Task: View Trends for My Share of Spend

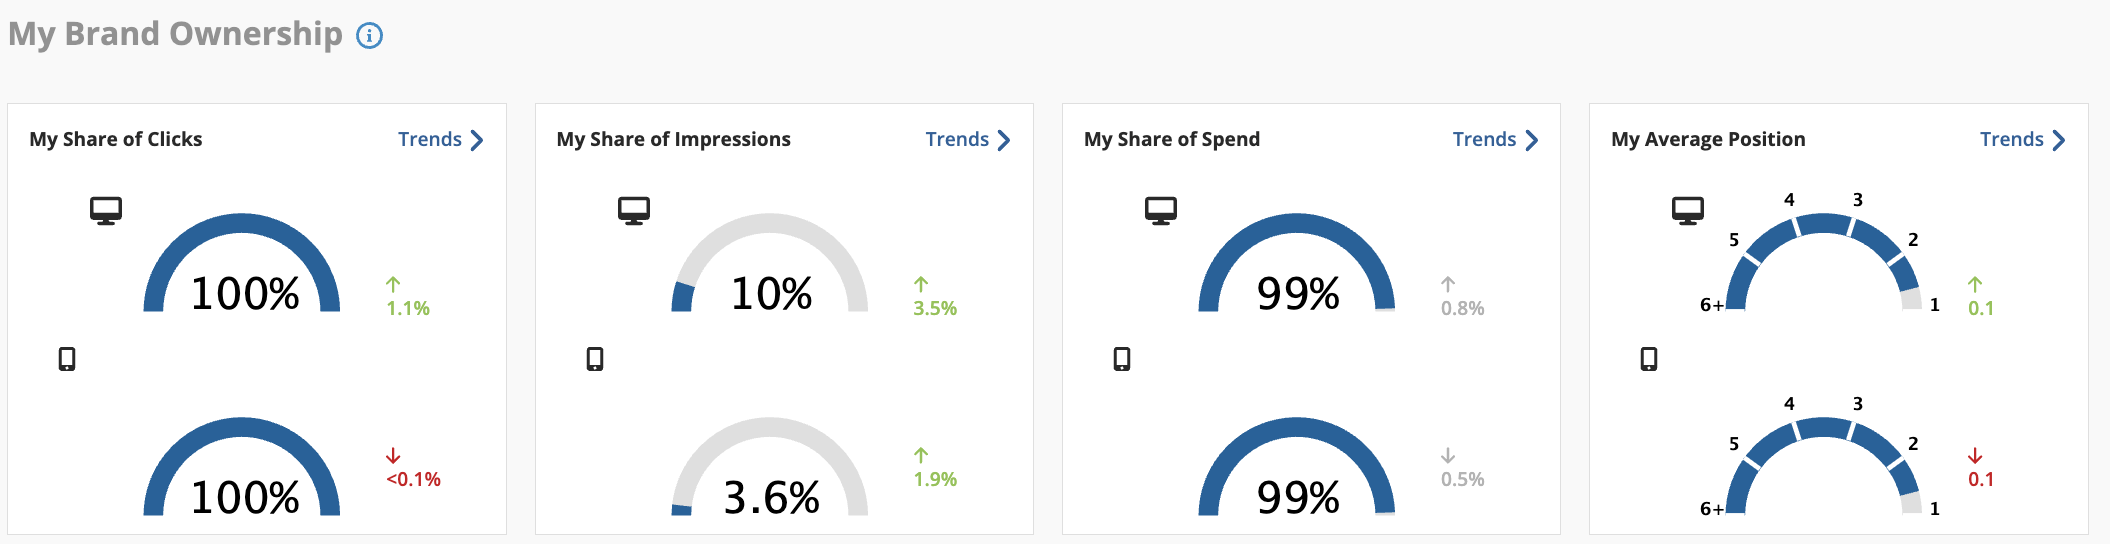Action: pos(1485,139)
